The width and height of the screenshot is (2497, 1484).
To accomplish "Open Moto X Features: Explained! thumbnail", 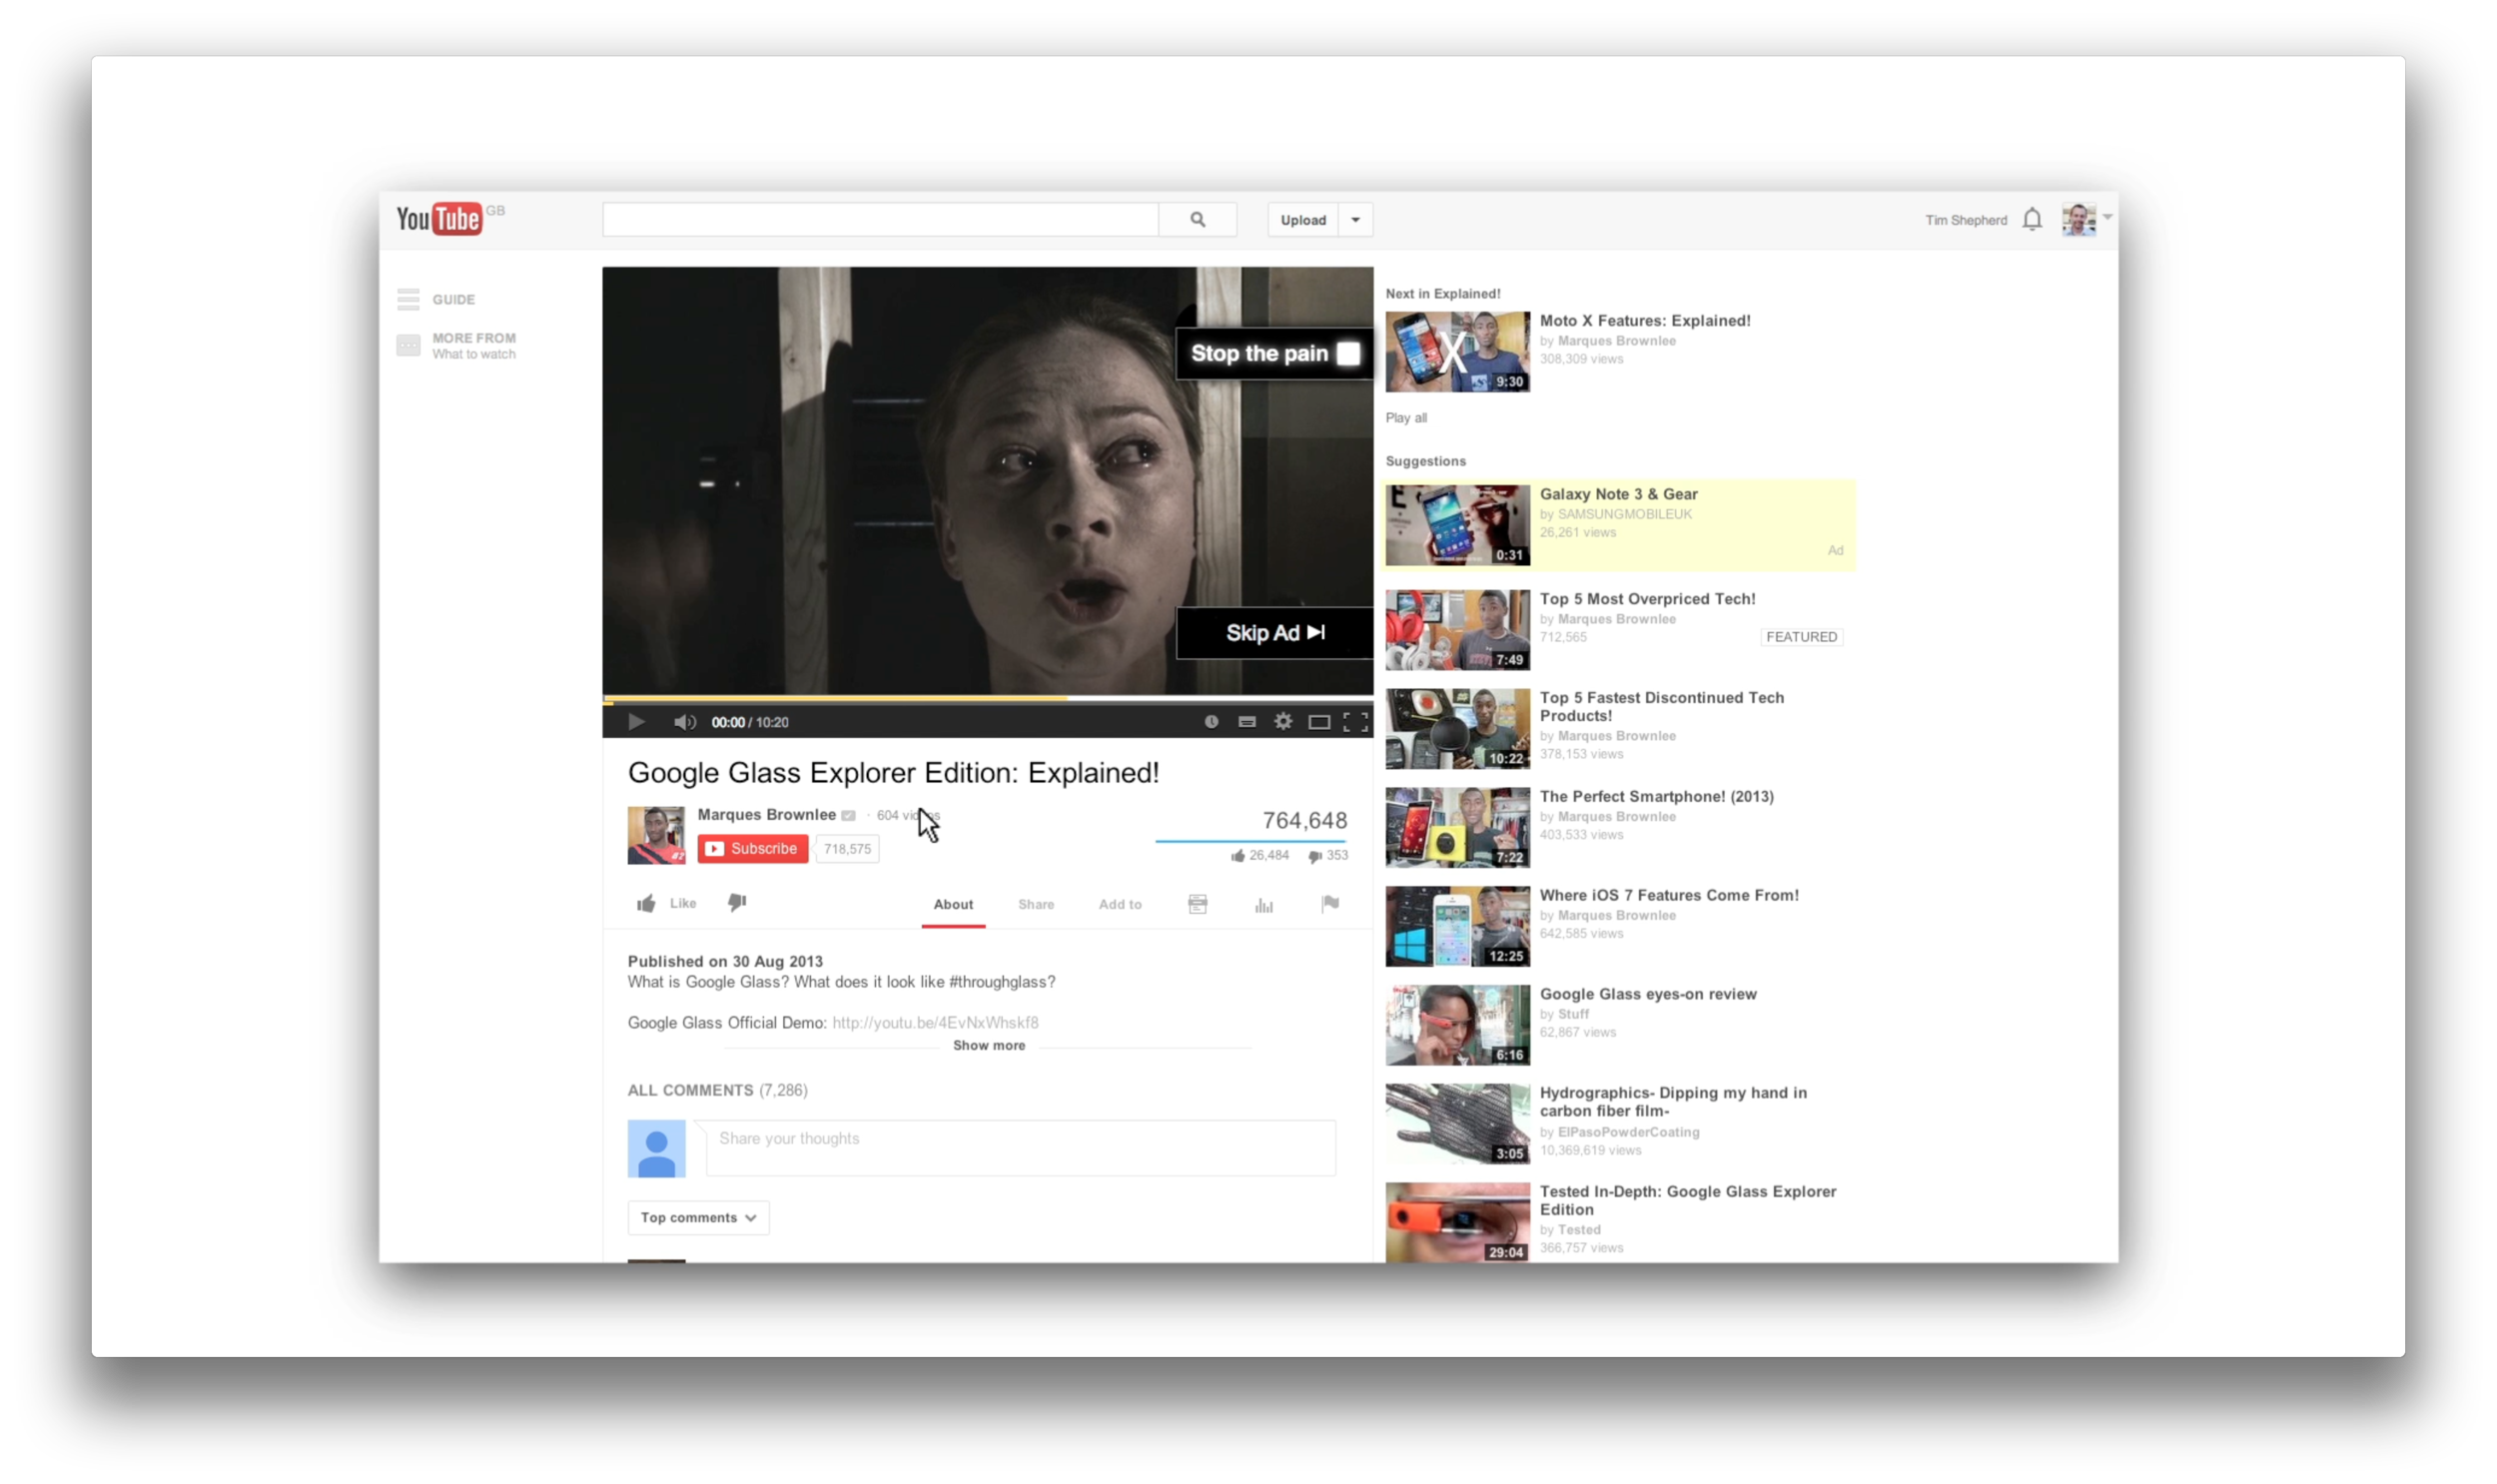I will (1457, 351).
